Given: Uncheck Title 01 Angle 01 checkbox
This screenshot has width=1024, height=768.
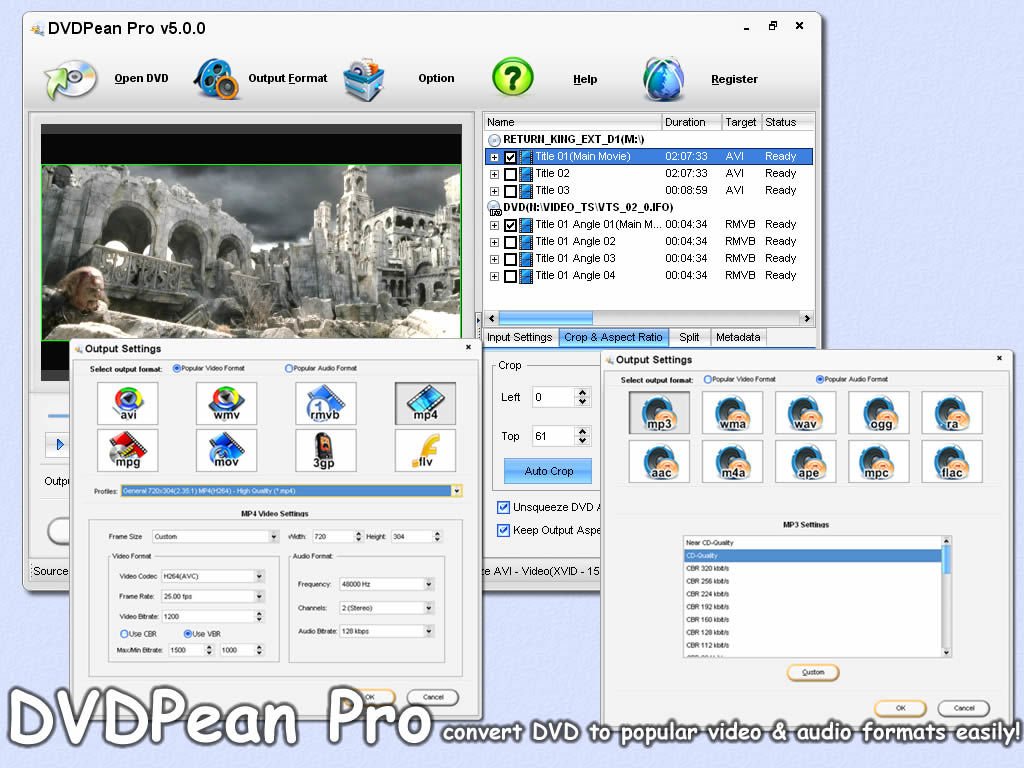Looking at the screenshot, I should point(510,225).
